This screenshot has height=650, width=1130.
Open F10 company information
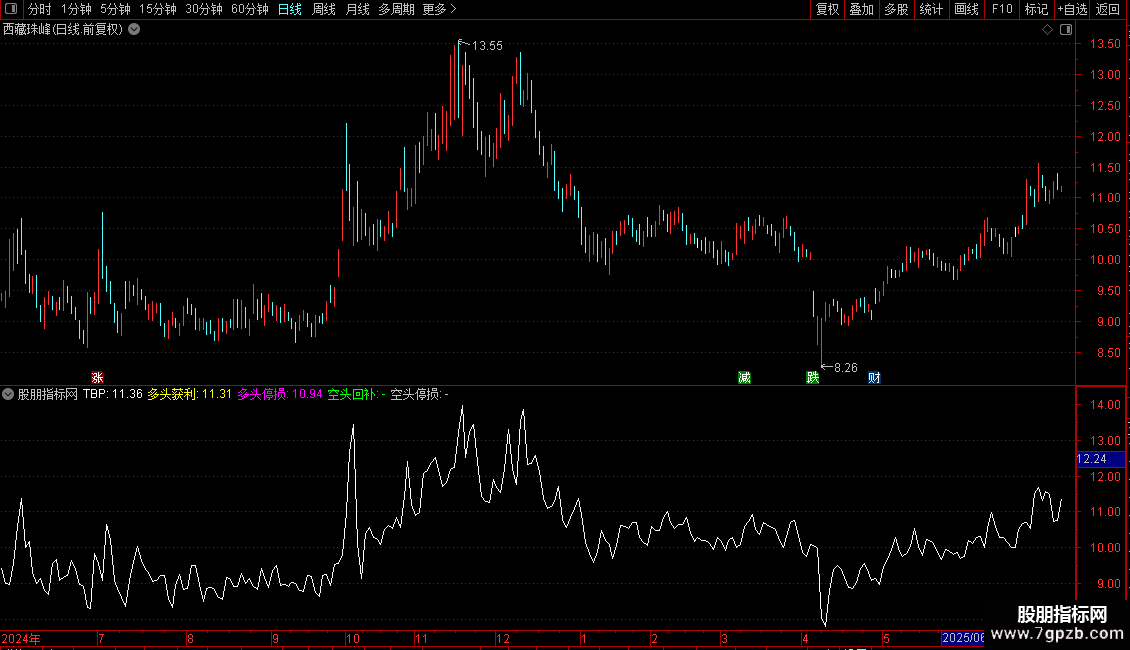pyautogui.click(x=1002, y=9)
